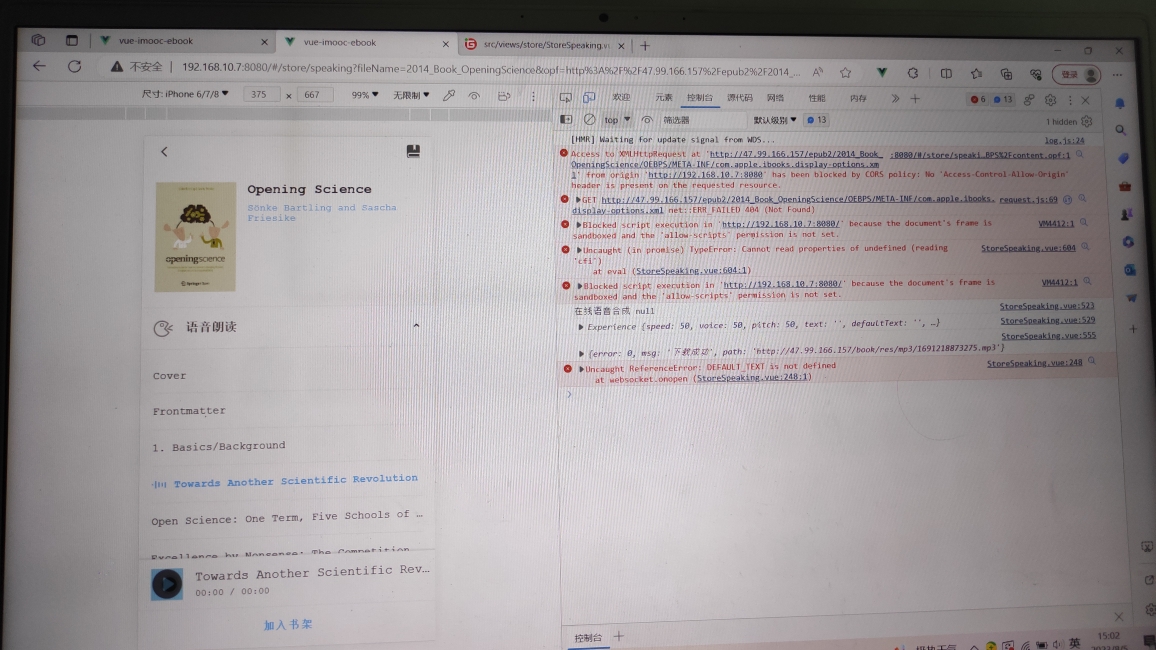The height and width of the screenshot is (650, 1156).
Task: Switch to the 内存 DevTools tab
Action: [x=858, y=98]
